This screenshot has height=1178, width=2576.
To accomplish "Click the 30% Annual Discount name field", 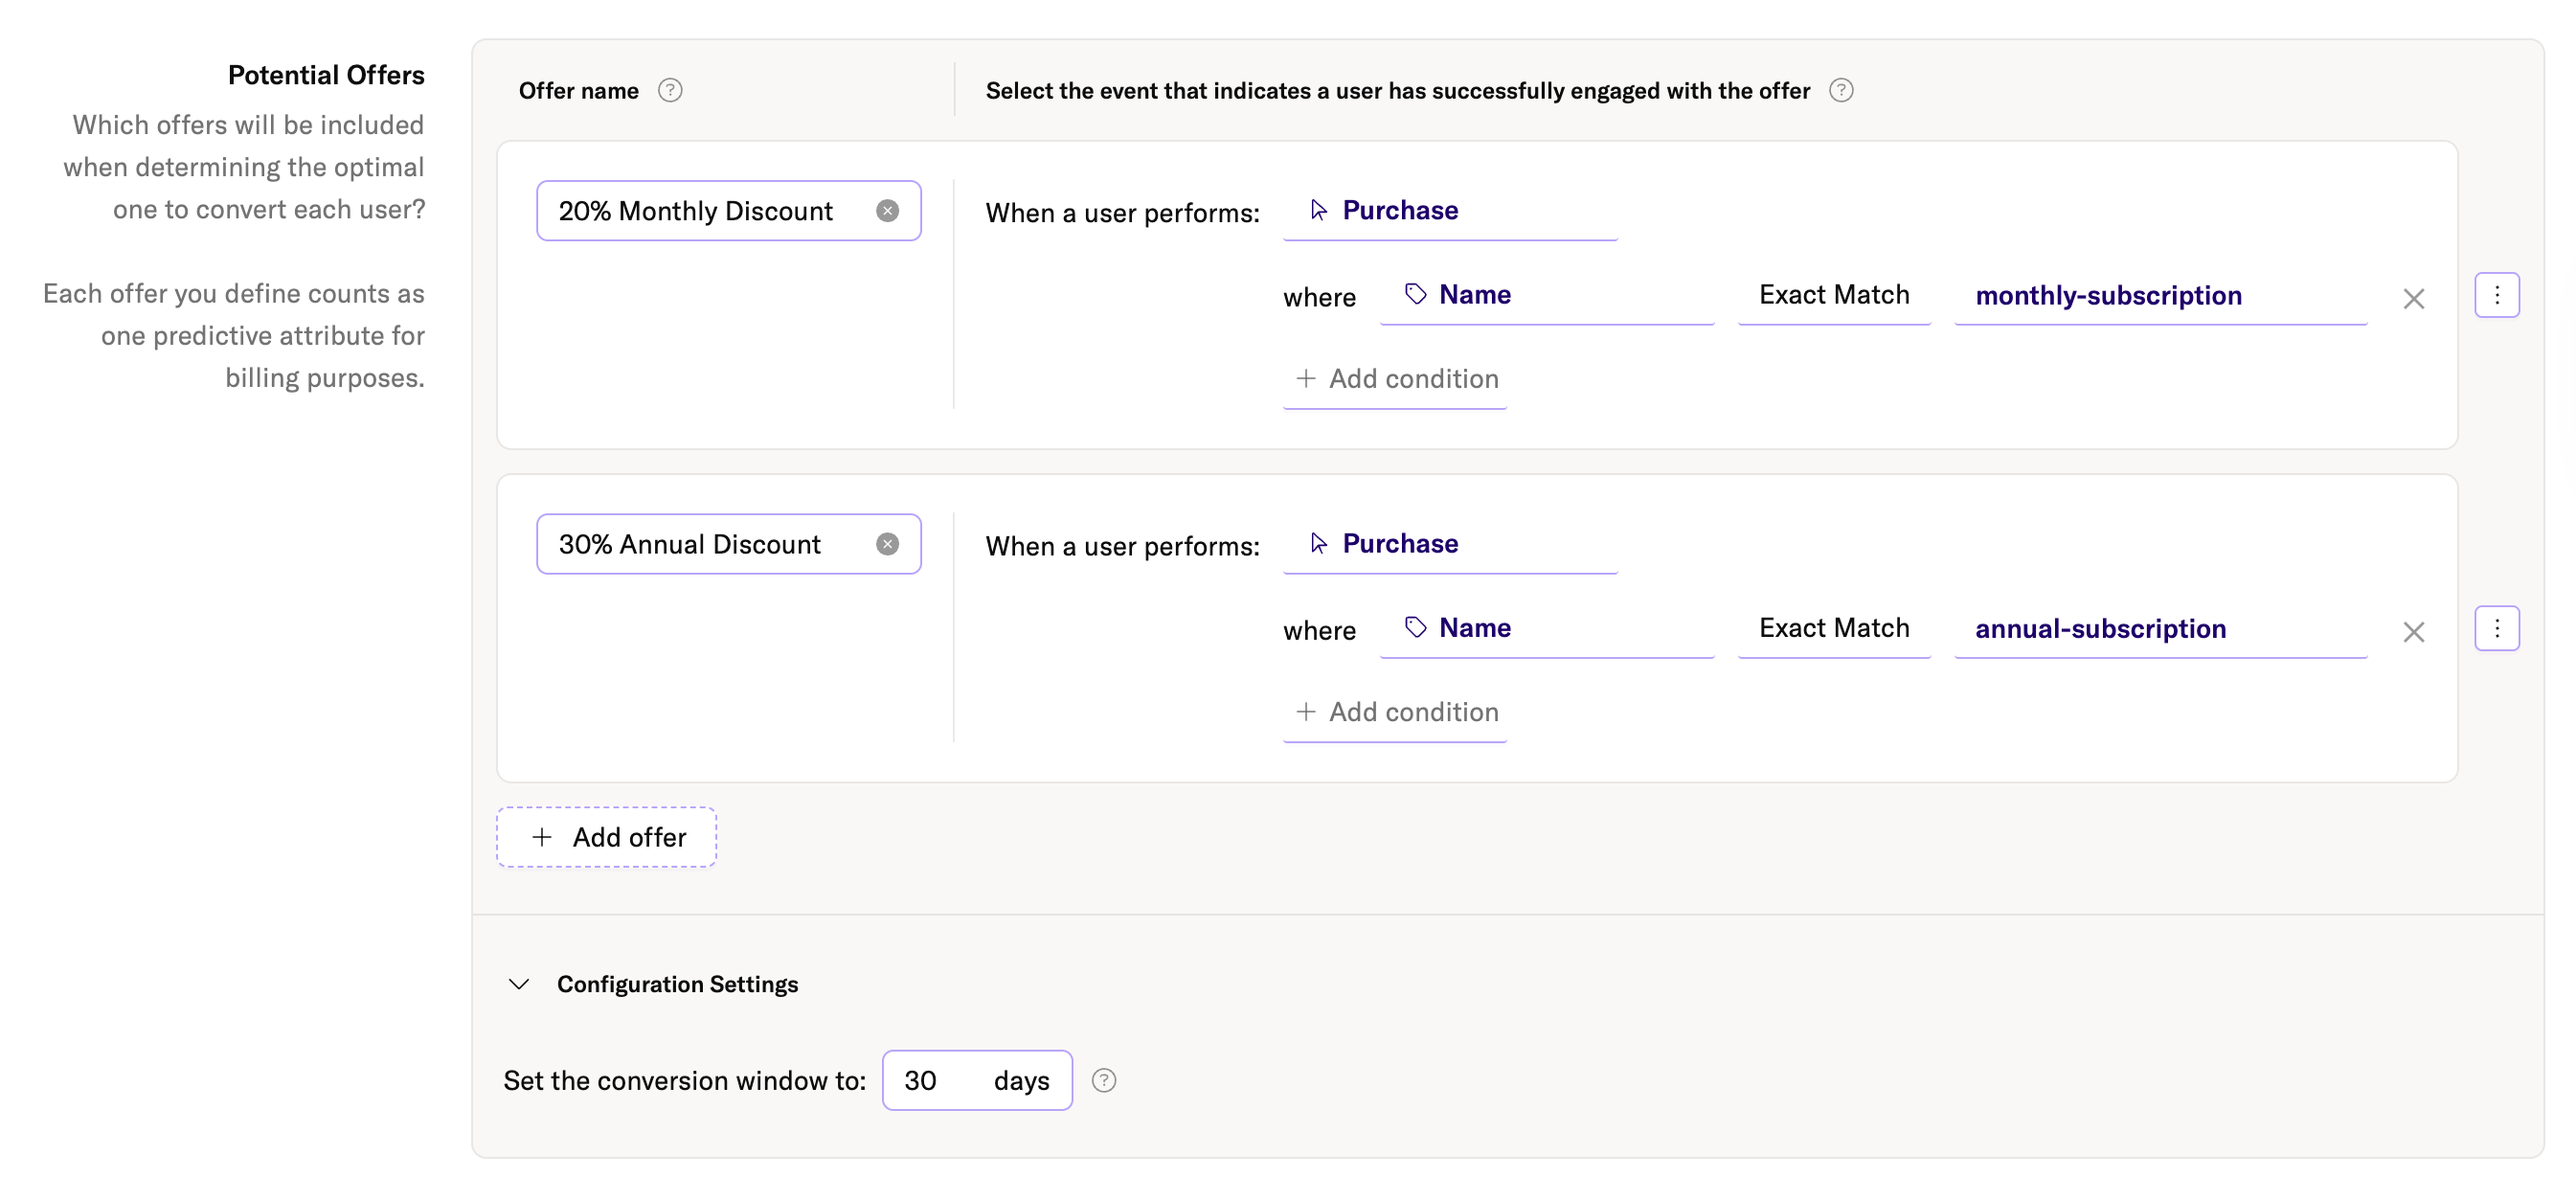I will tap(705, 543).
